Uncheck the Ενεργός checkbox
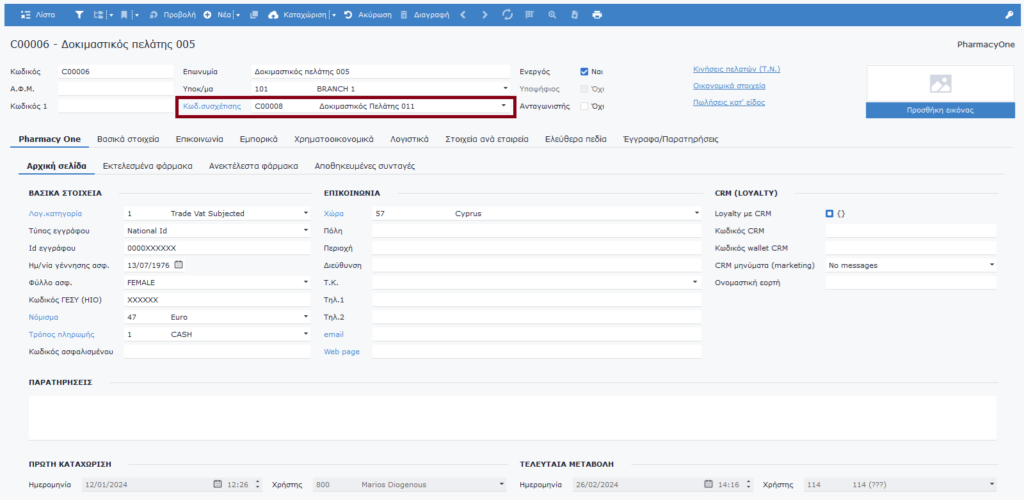The width and height of the screenshot is (1024, 500). pos(584,72)
